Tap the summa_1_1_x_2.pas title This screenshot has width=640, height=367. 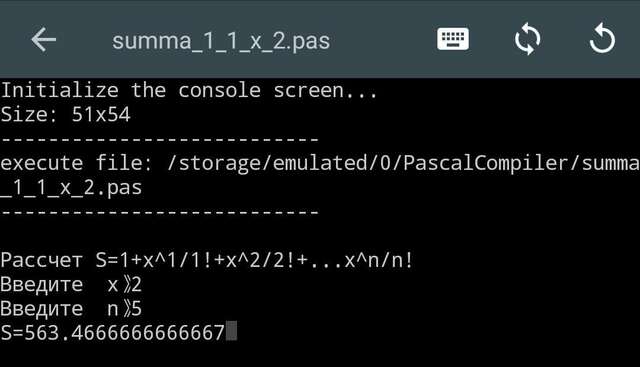pos(221,41)
